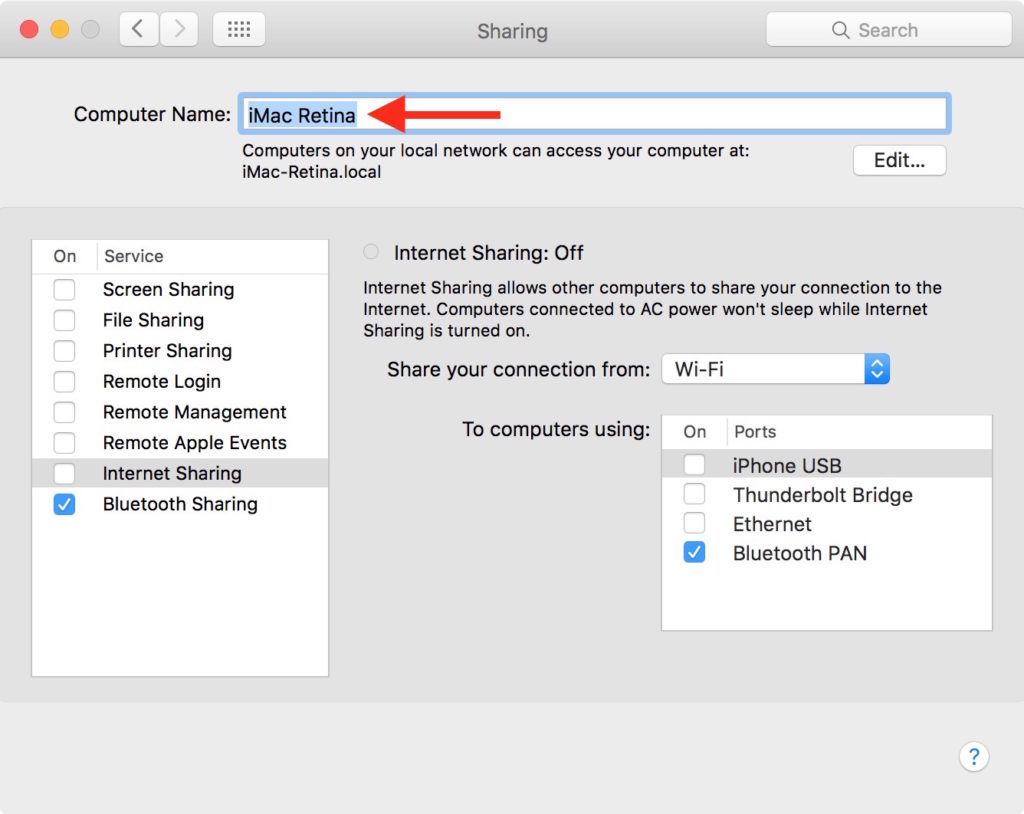Screen dimensions: 1024x814
Task: Open the Wi-Fi connection dropdown
Action: click(x=775, y=369)
